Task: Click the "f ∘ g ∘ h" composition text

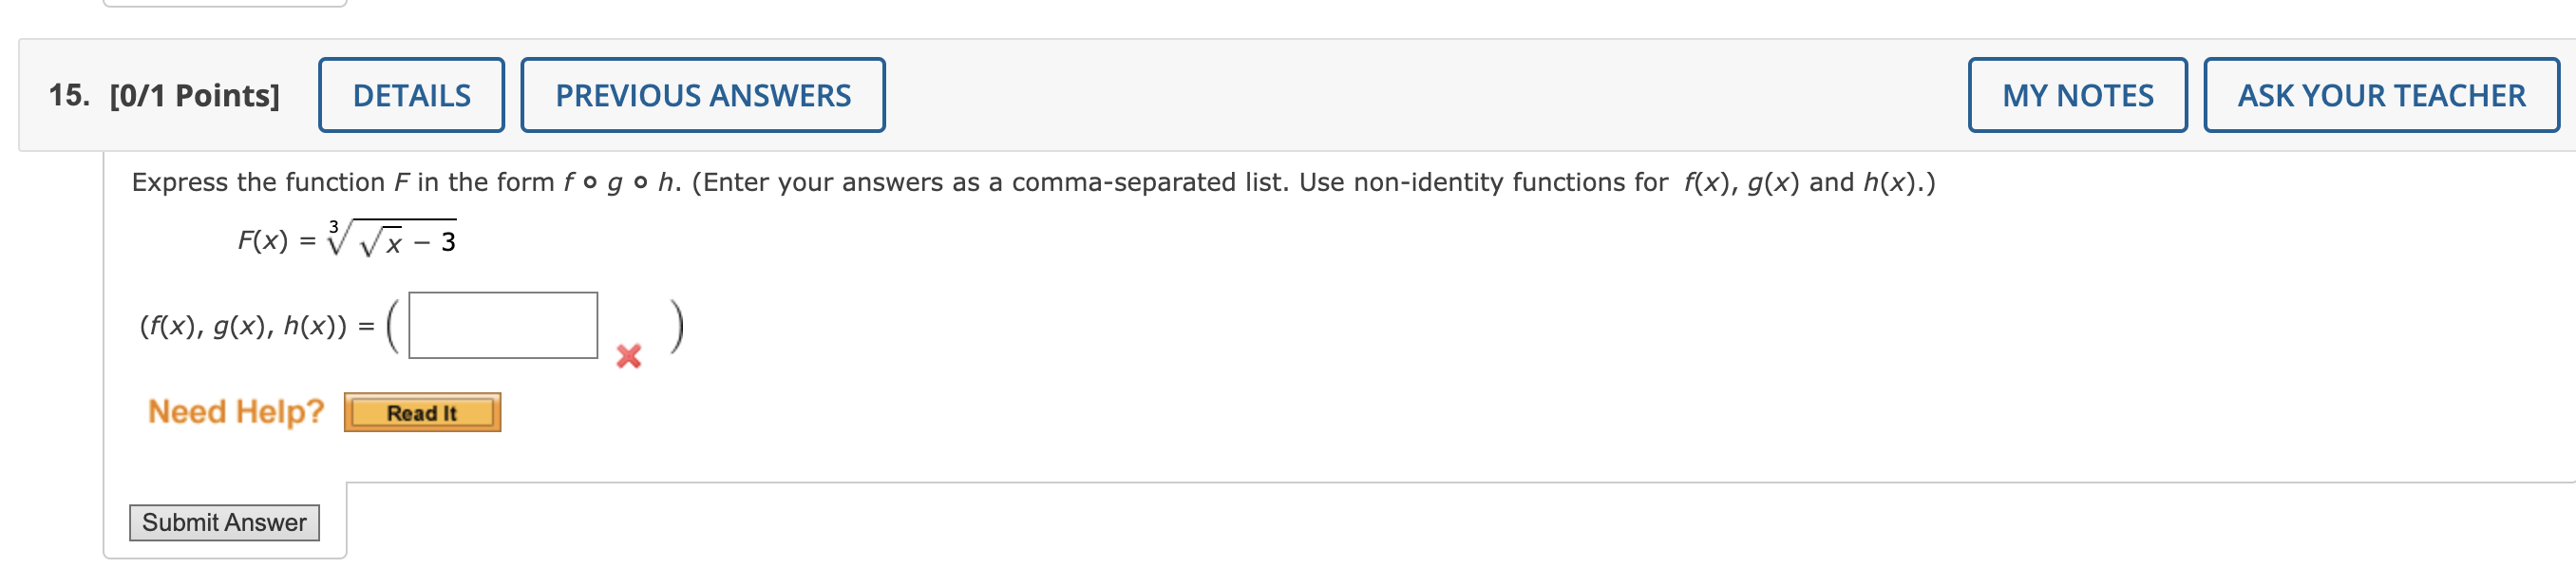Action: 621,182
